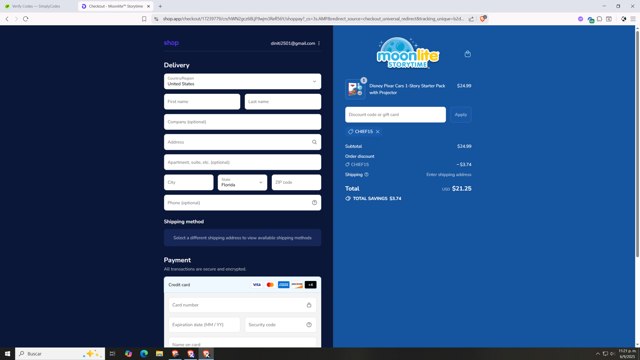Focus the Expiration date field
This screenshot has width=640, height=360.
click(x=204, y=325)
